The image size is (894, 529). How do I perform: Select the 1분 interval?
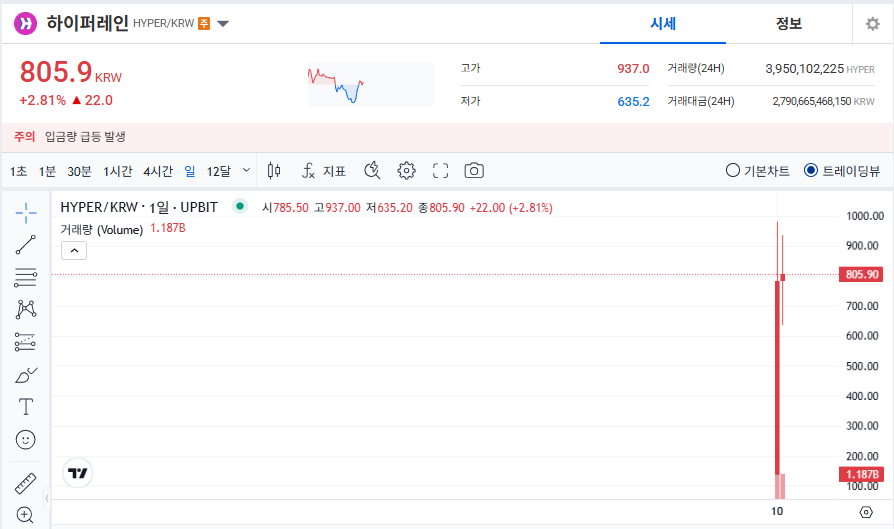[x=47, y=171]
